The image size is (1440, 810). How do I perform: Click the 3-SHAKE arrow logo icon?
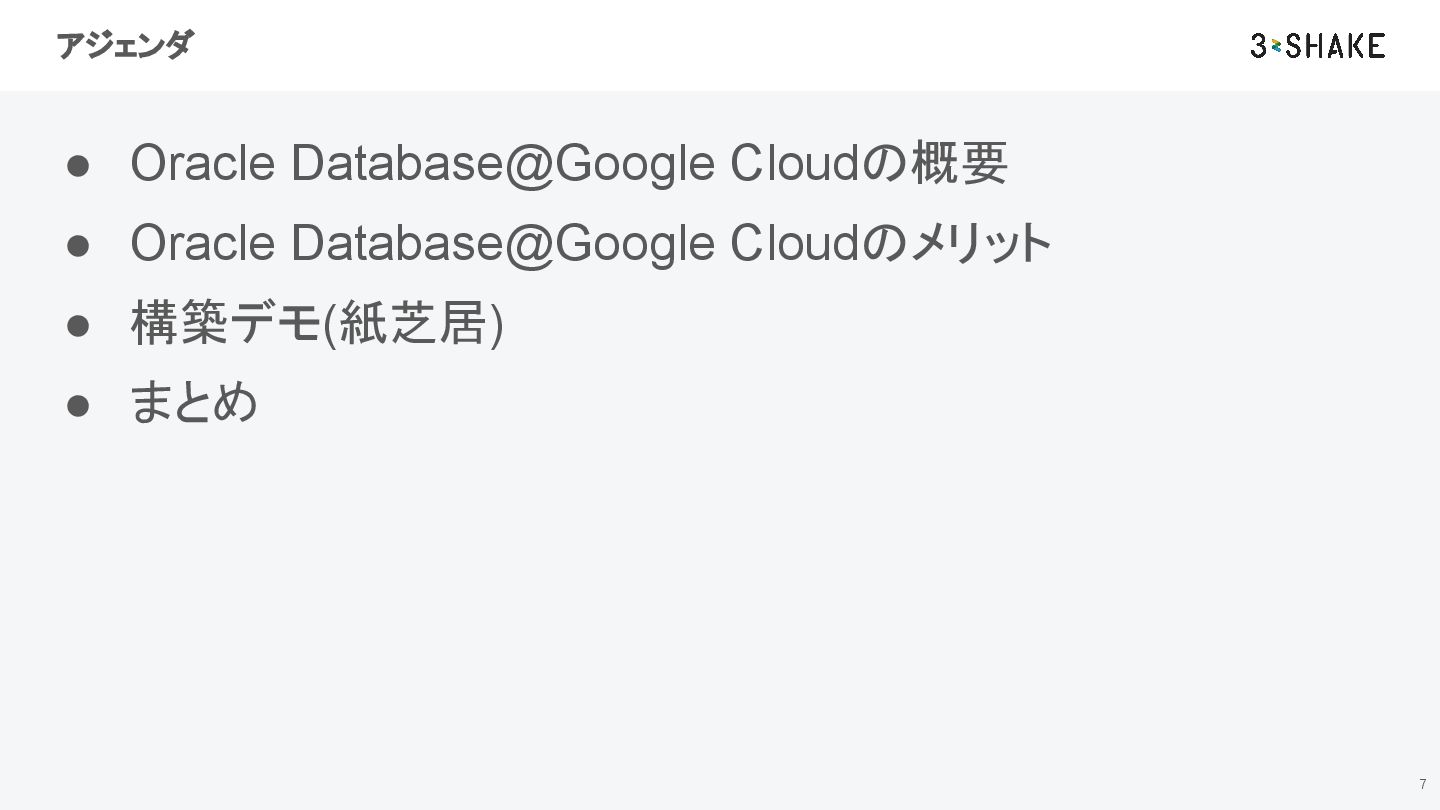pyautogui.click(x=1277, y=46)
